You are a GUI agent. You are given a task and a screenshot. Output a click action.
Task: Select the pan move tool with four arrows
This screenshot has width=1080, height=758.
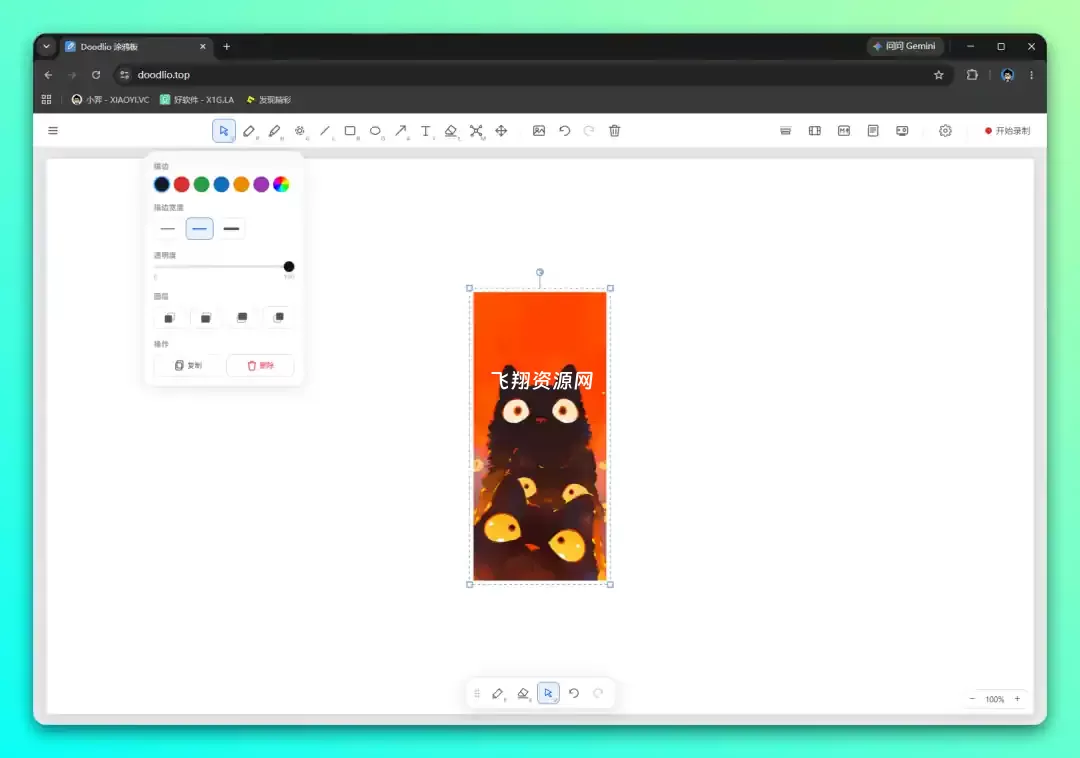tap(501, 131)
